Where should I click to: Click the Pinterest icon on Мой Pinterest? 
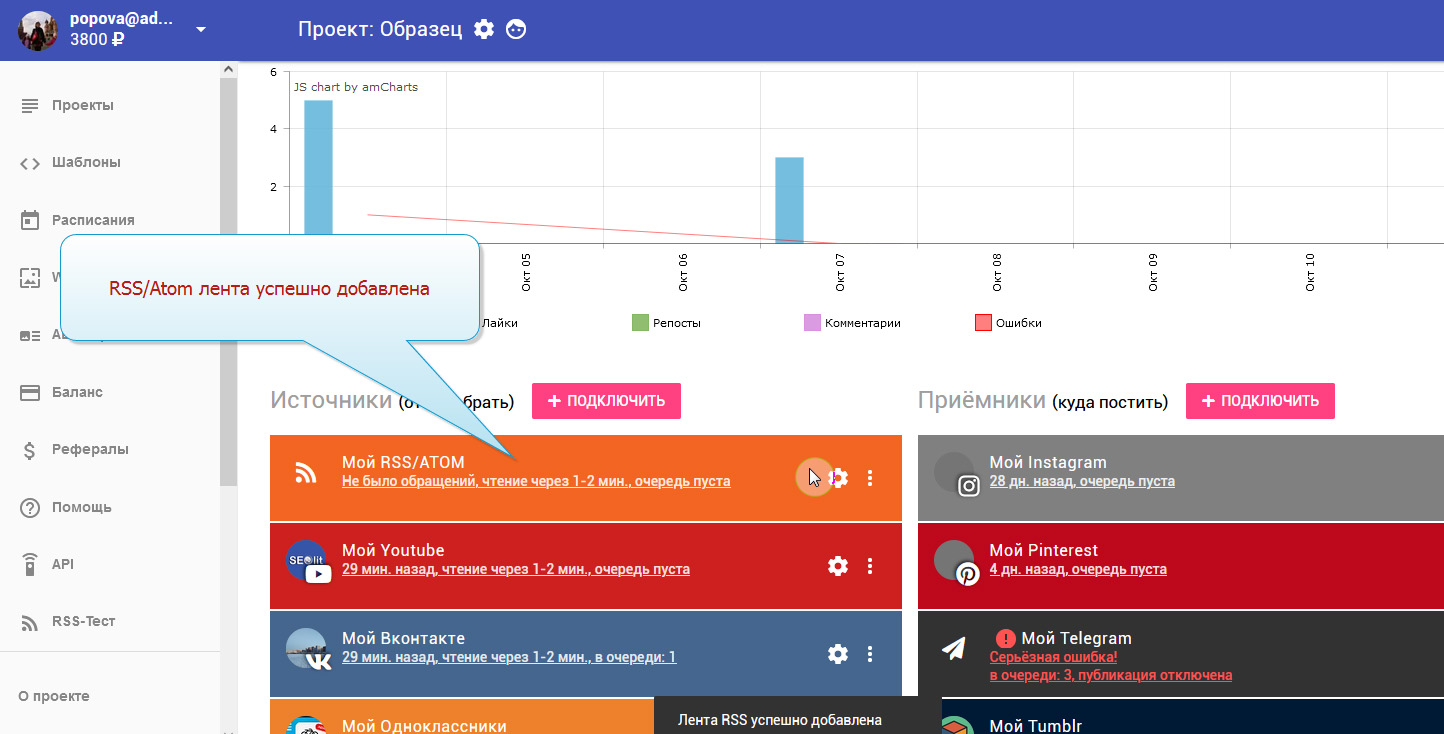coord(967,574)
